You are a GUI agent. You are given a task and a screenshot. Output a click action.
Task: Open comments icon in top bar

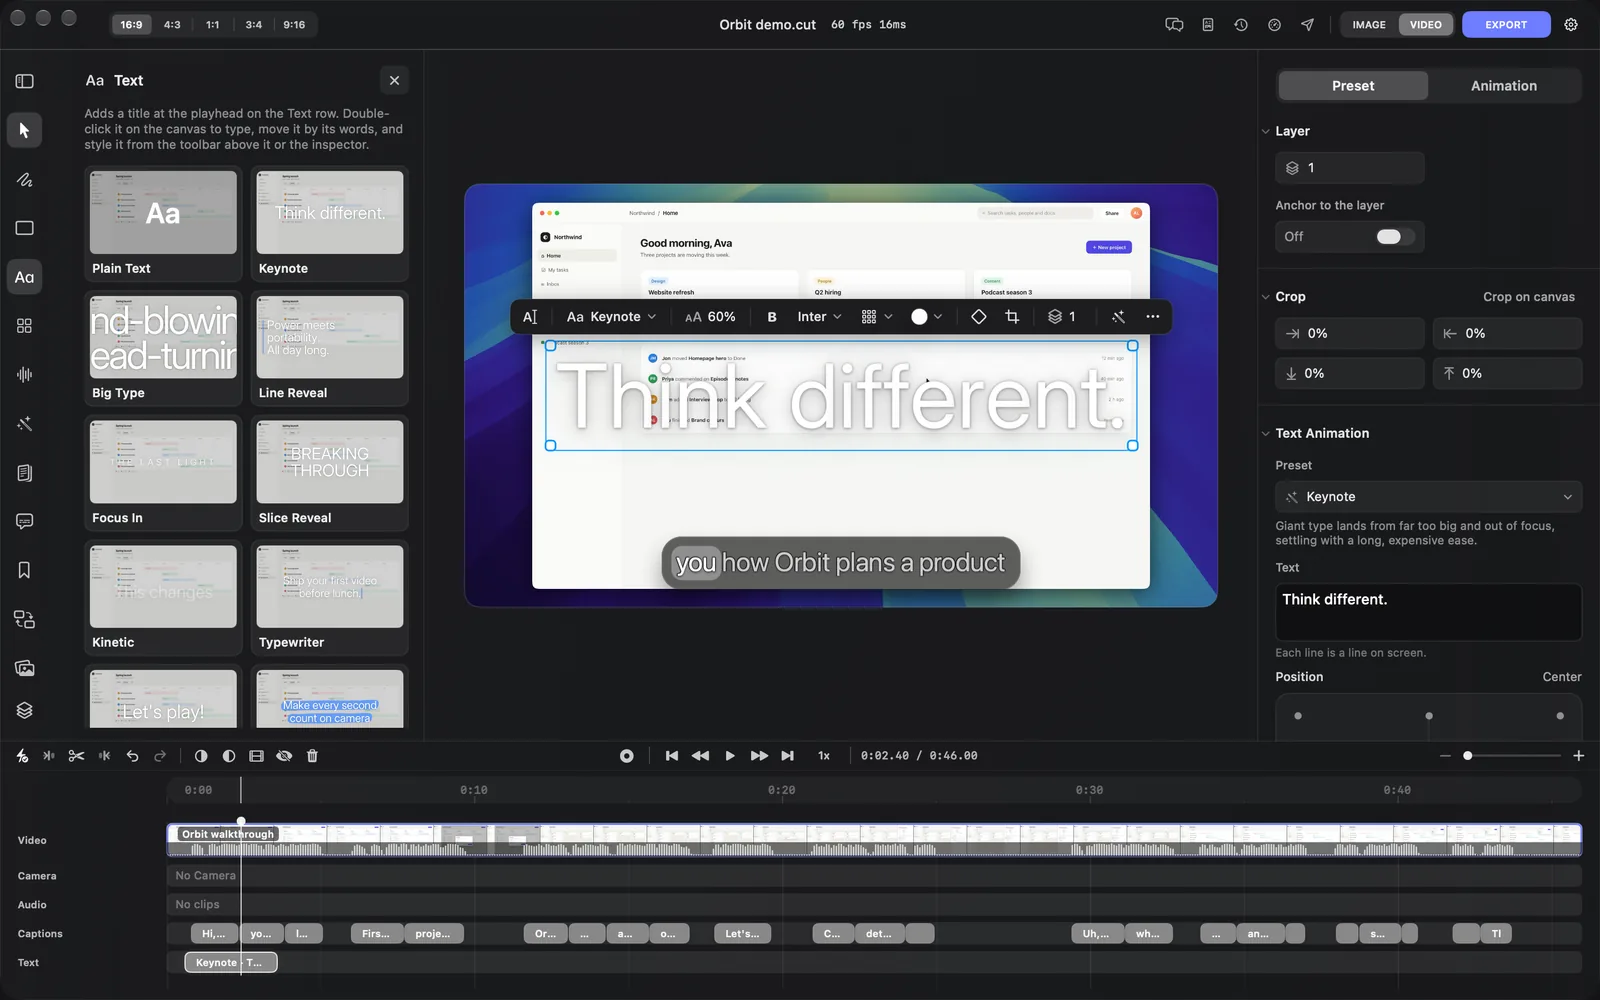[1174, 25]
